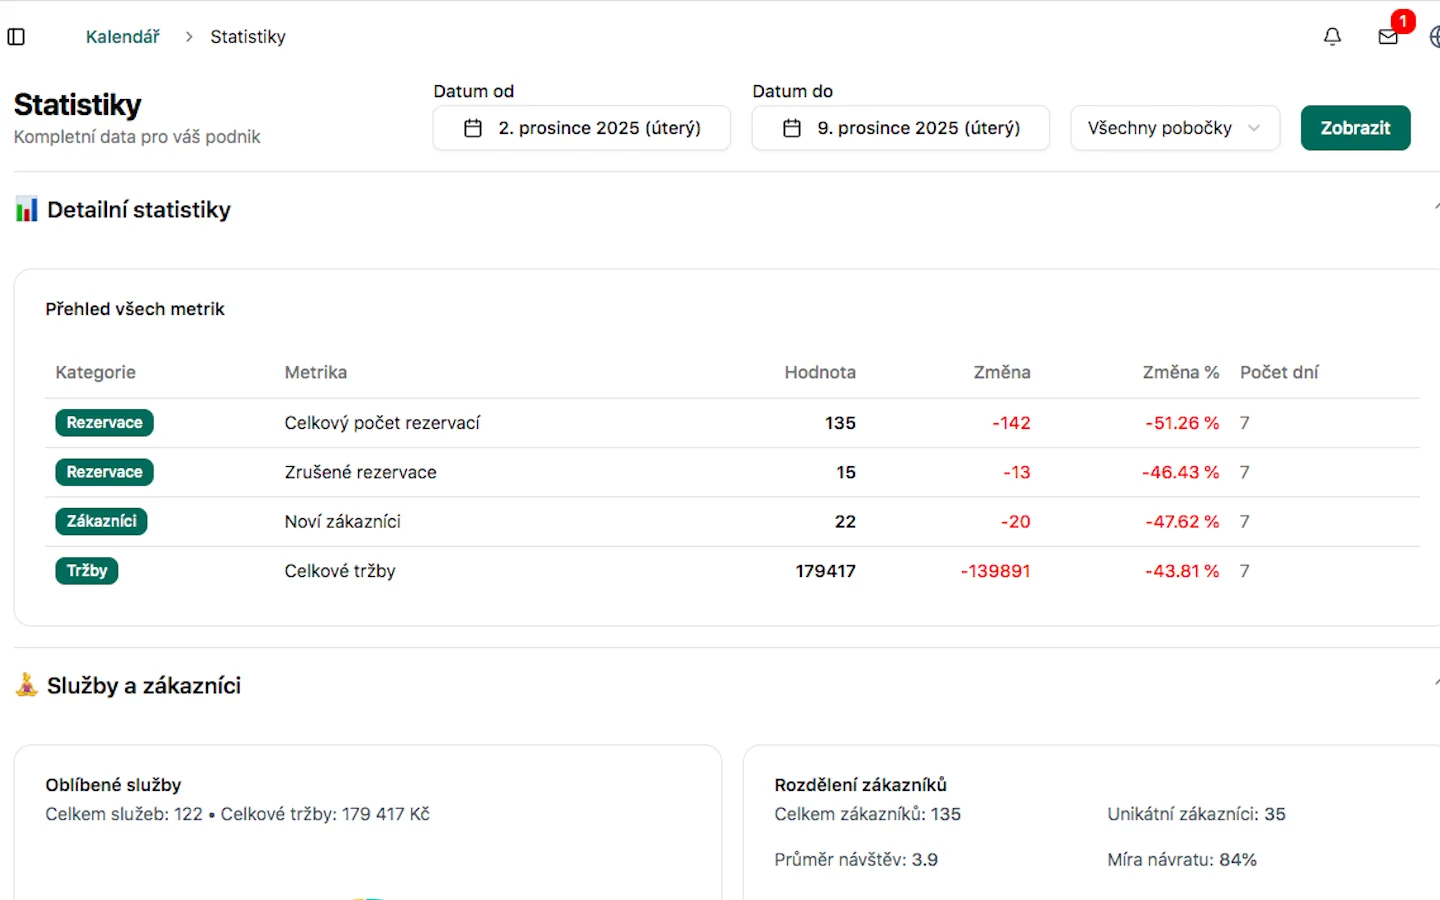
Task: Click the Tržby category badge
Action: (x=87, y=571)
